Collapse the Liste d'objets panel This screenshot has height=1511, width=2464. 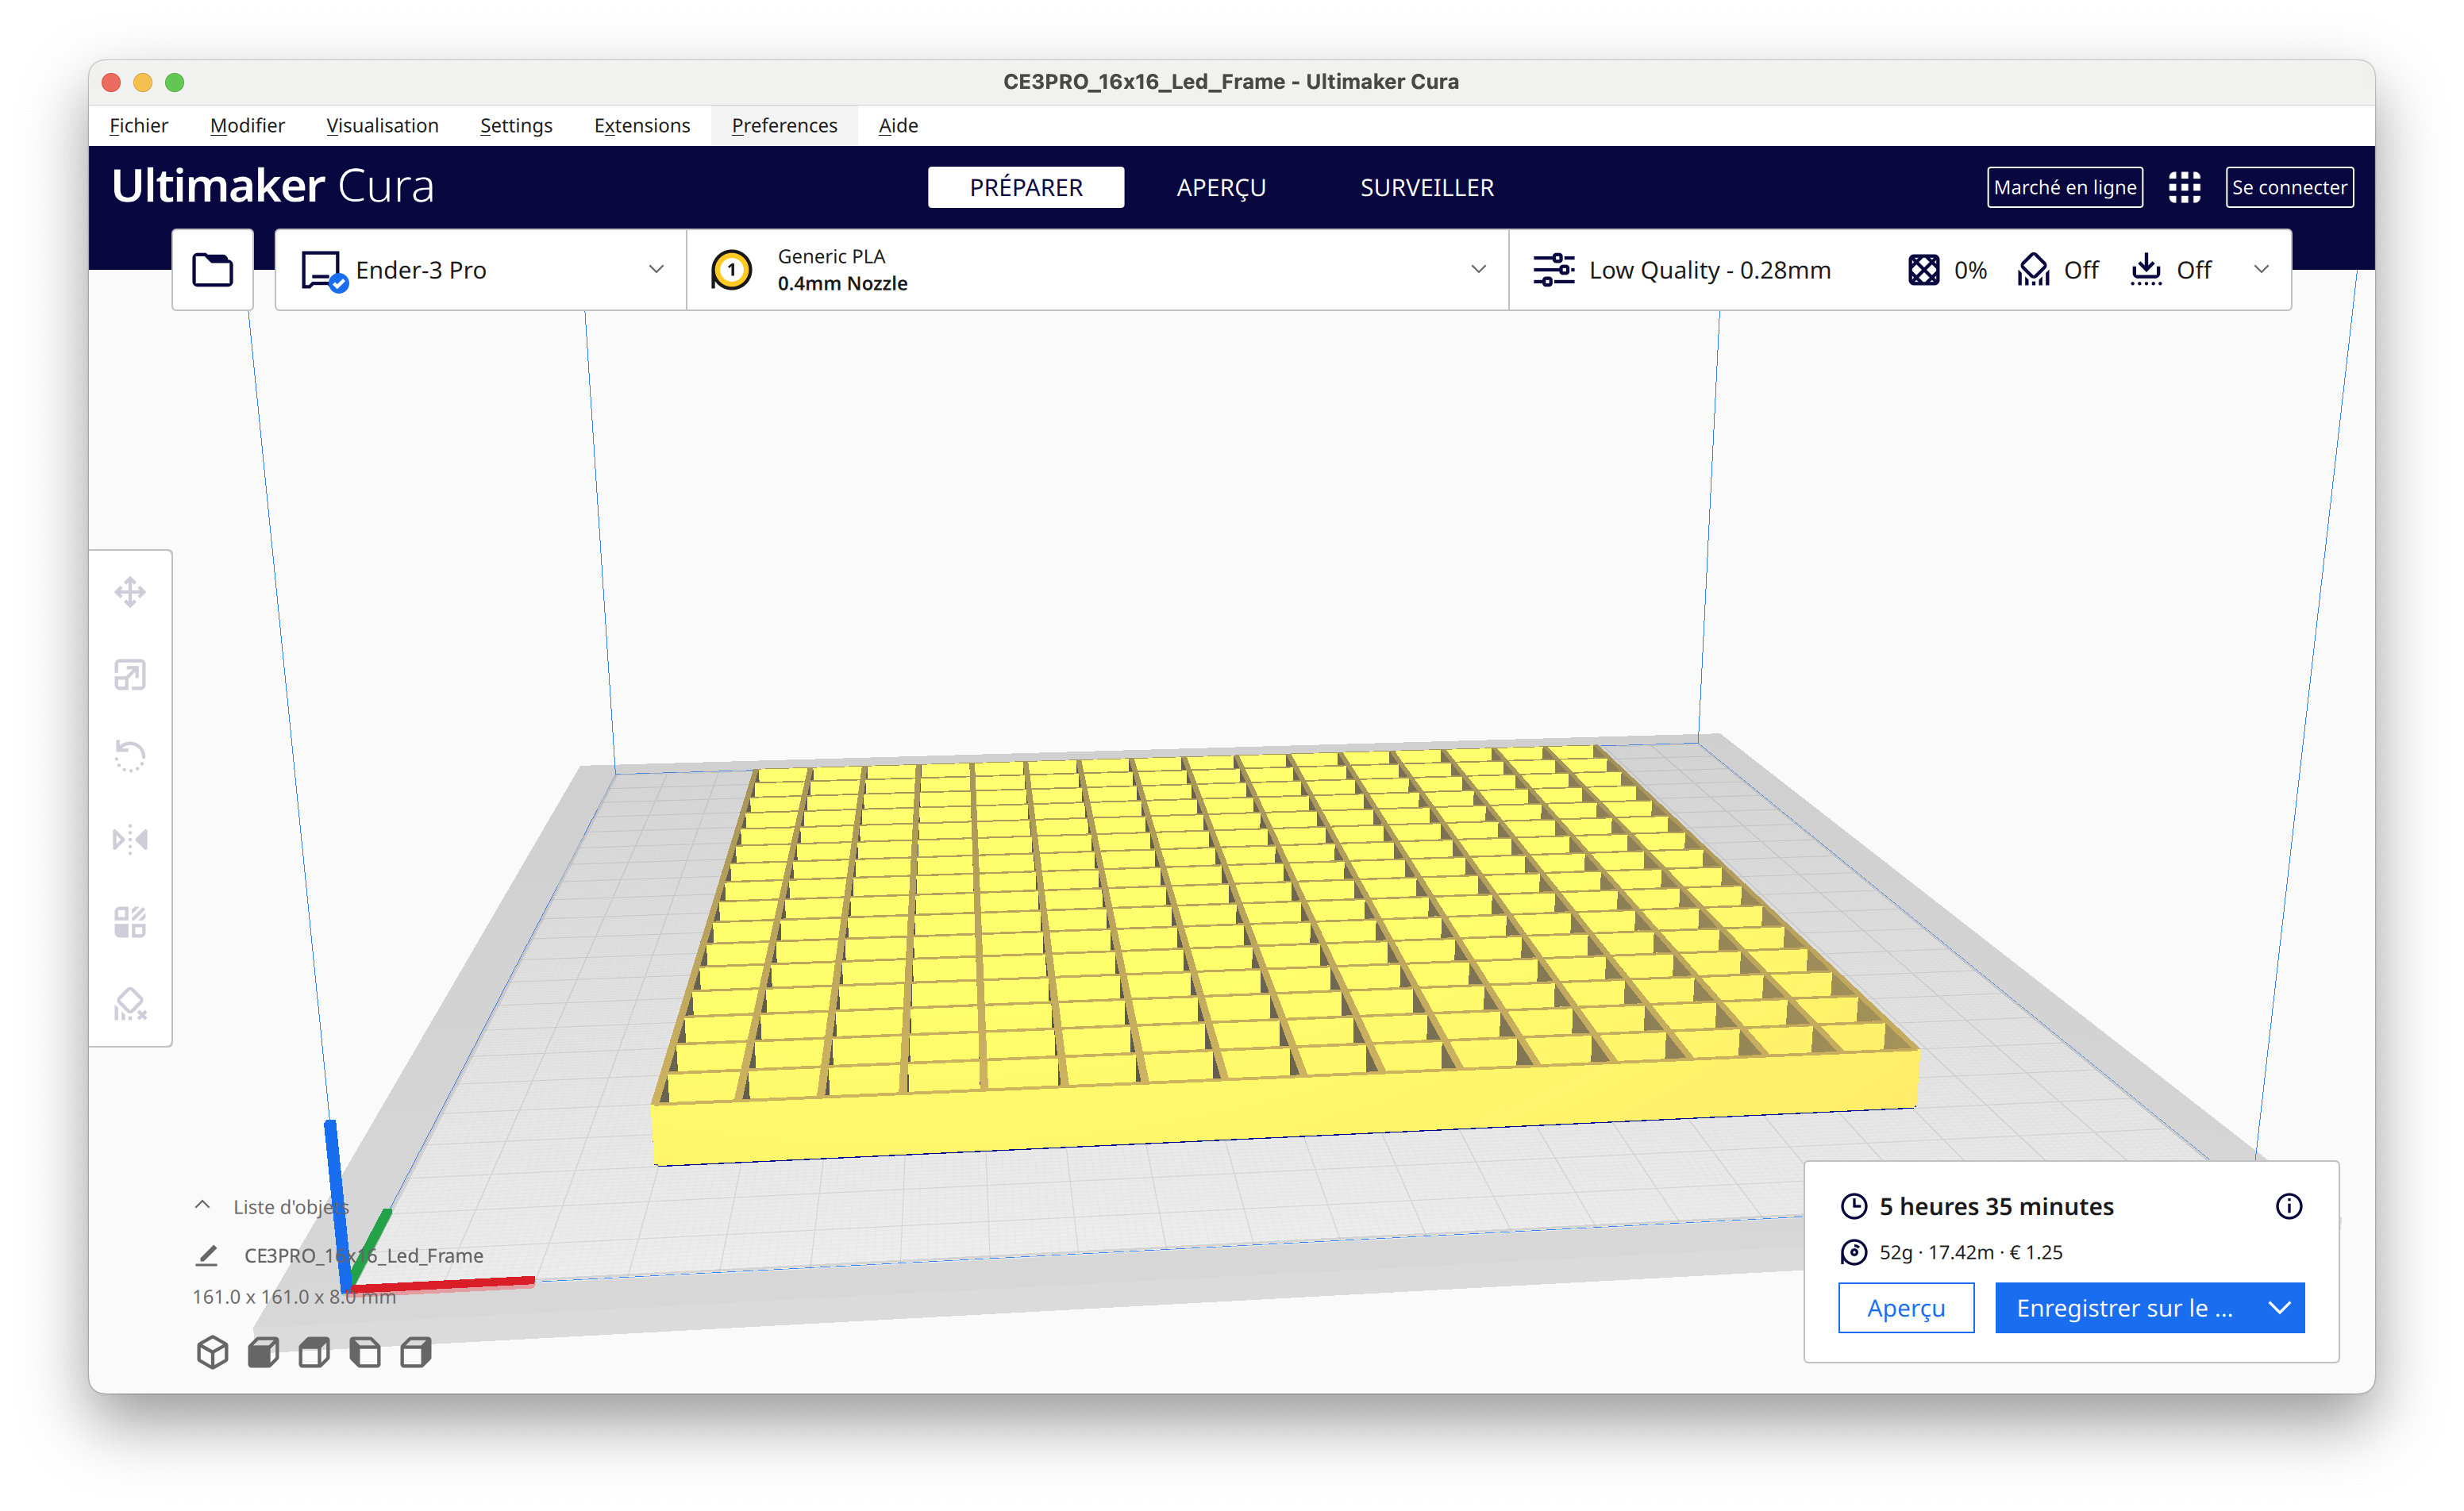pos(202,1205)
